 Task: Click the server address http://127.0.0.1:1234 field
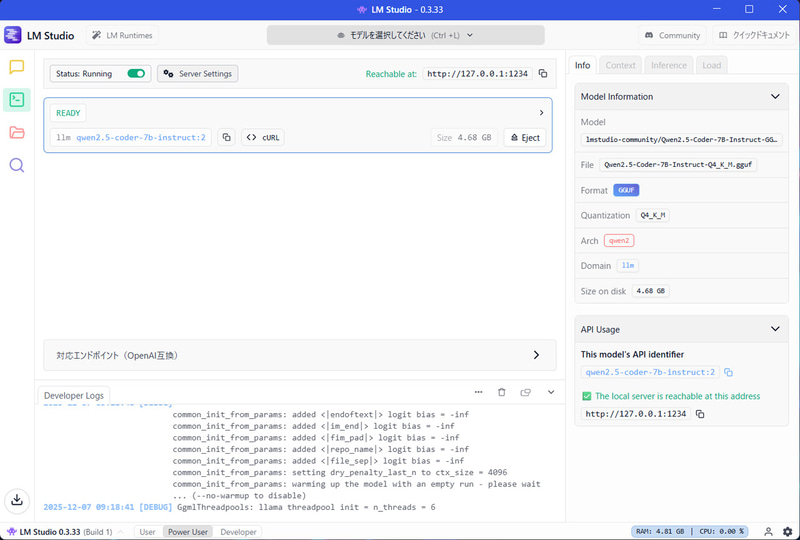478,73
